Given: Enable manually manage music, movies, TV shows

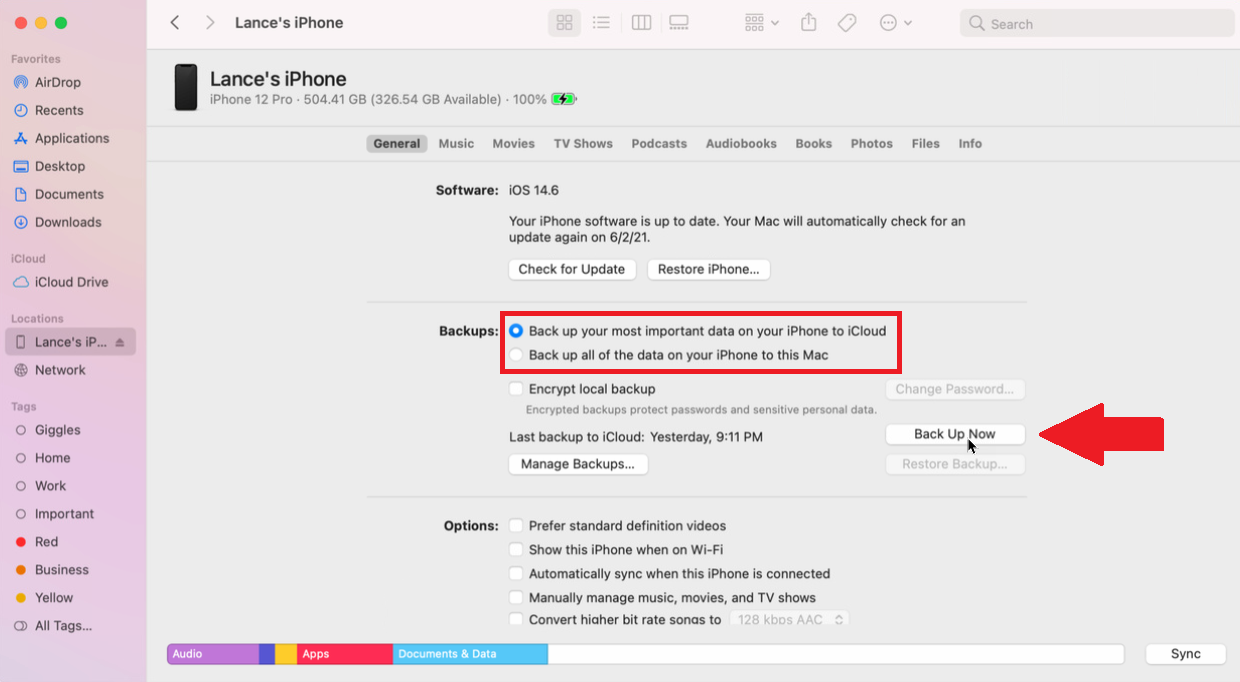Looking at the screenshot, I should pos(516,597).
